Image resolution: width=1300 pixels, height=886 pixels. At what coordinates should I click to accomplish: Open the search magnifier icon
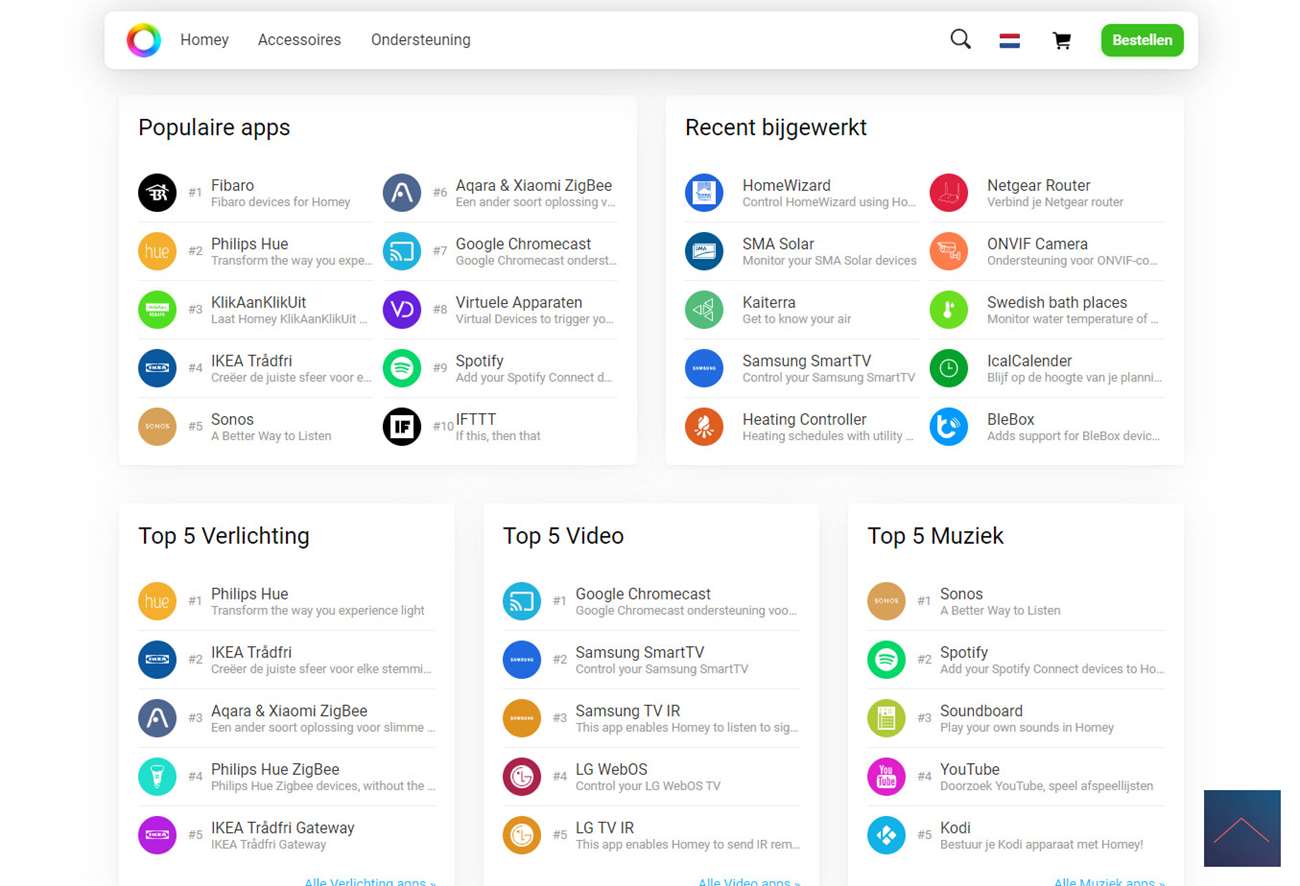tap(960, 39)
